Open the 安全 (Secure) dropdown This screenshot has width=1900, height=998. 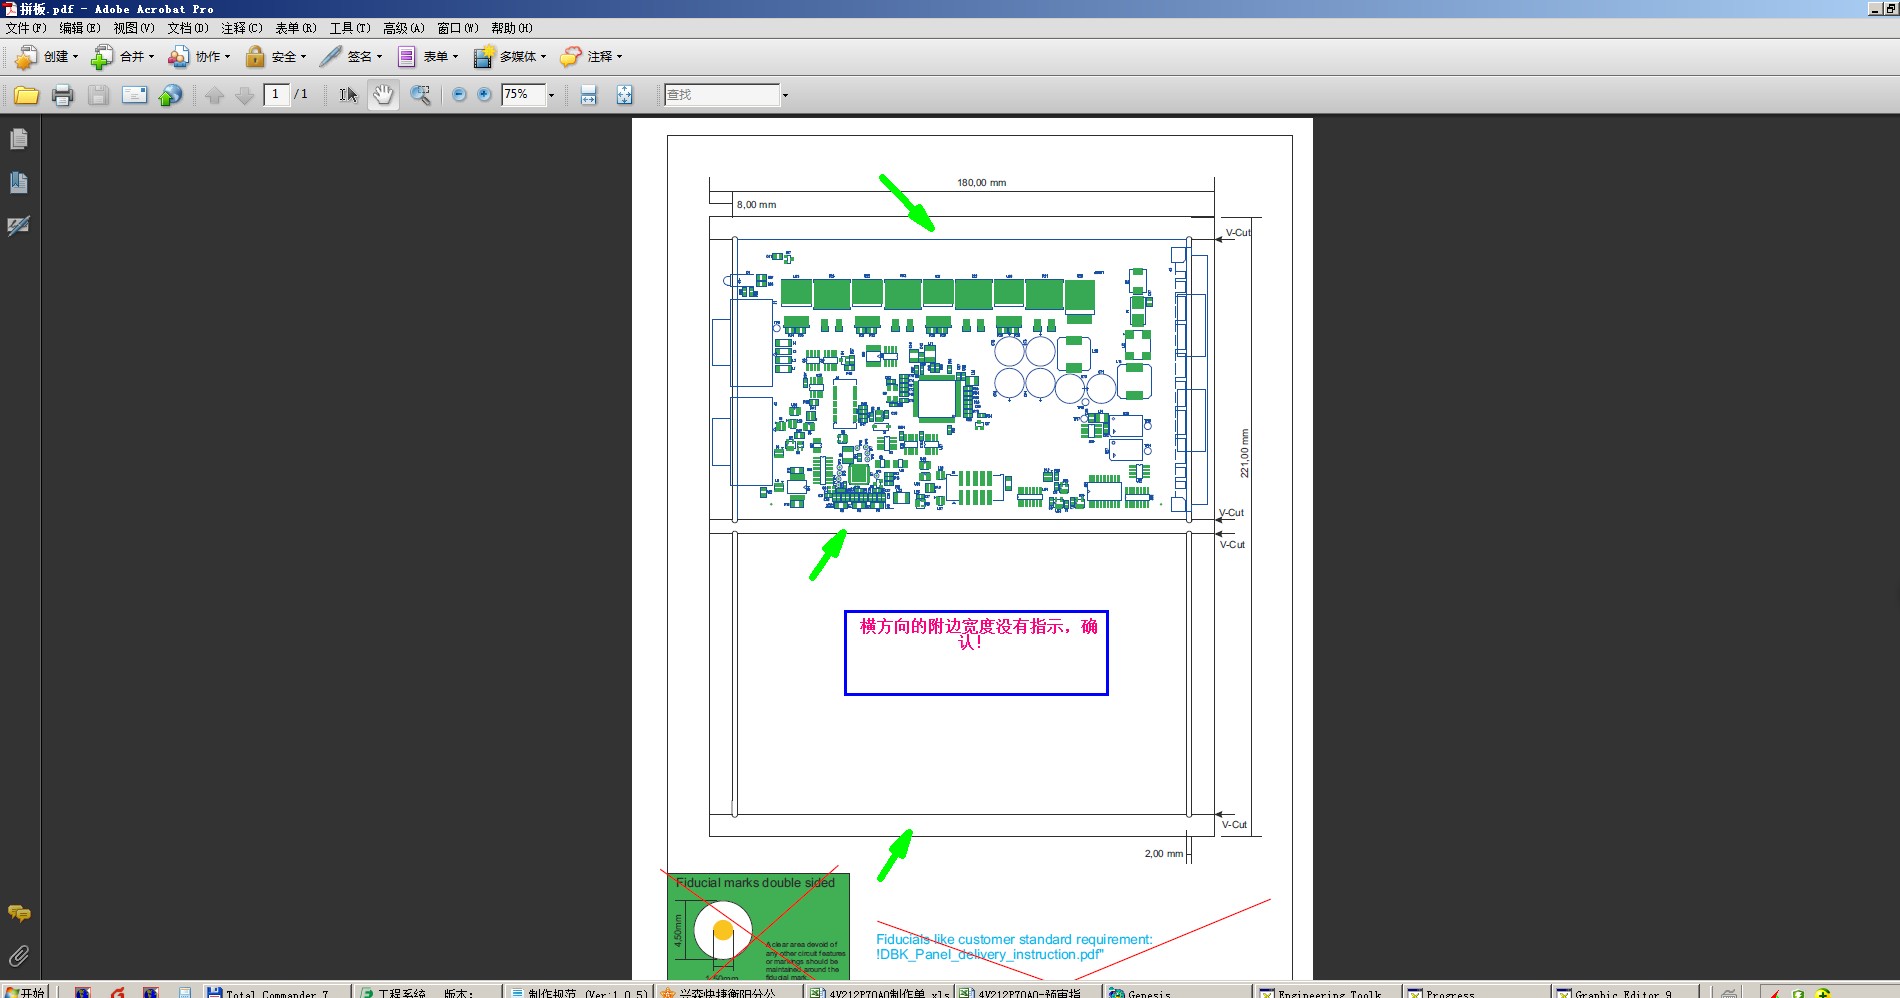276,57
